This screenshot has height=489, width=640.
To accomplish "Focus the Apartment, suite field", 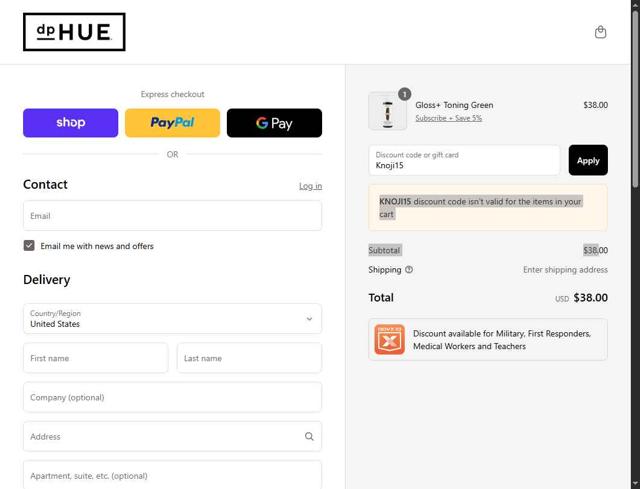I will (172, 475).
